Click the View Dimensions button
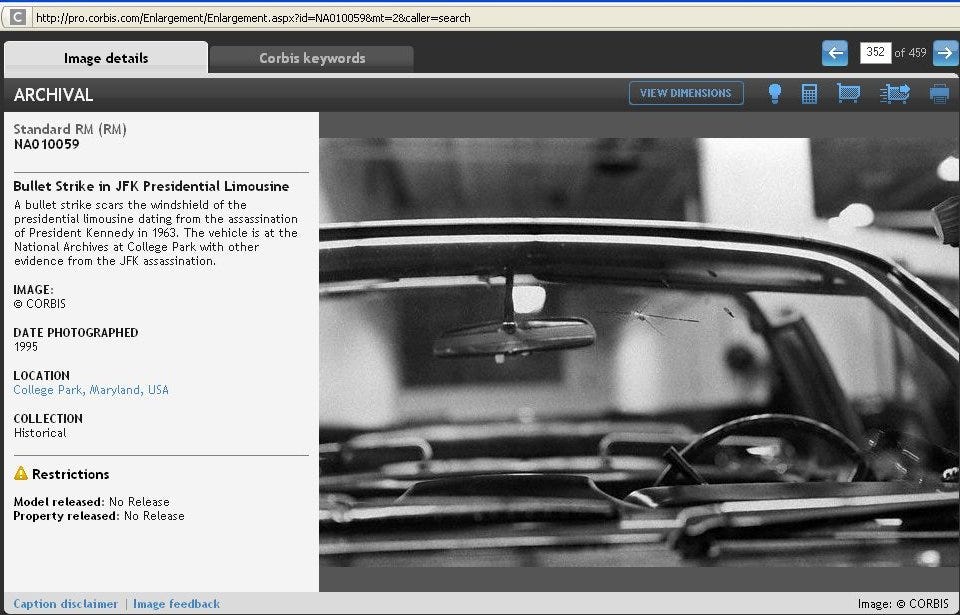The image size is (960, 615). (x=686, y=93)
